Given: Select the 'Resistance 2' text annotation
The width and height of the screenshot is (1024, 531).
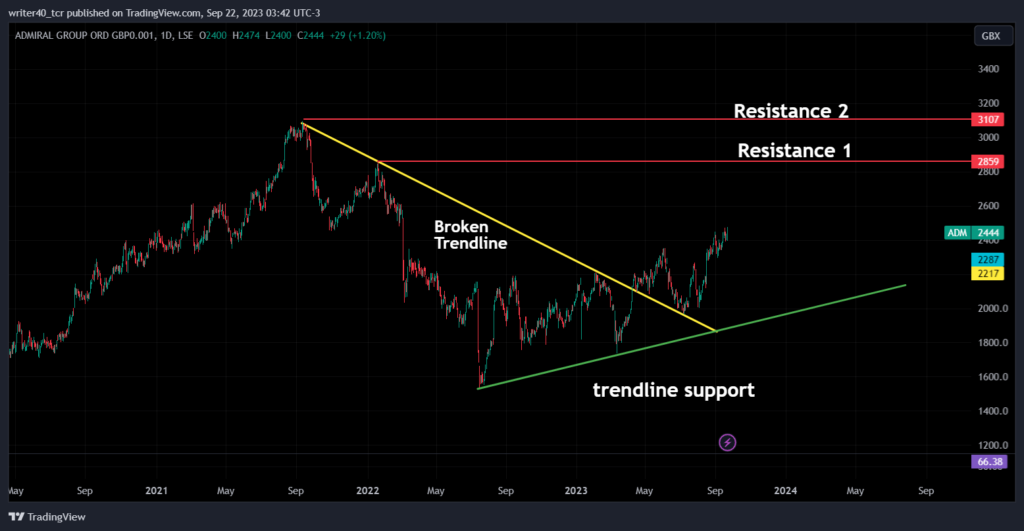Looking at the screenshot, I should [791, 111].
